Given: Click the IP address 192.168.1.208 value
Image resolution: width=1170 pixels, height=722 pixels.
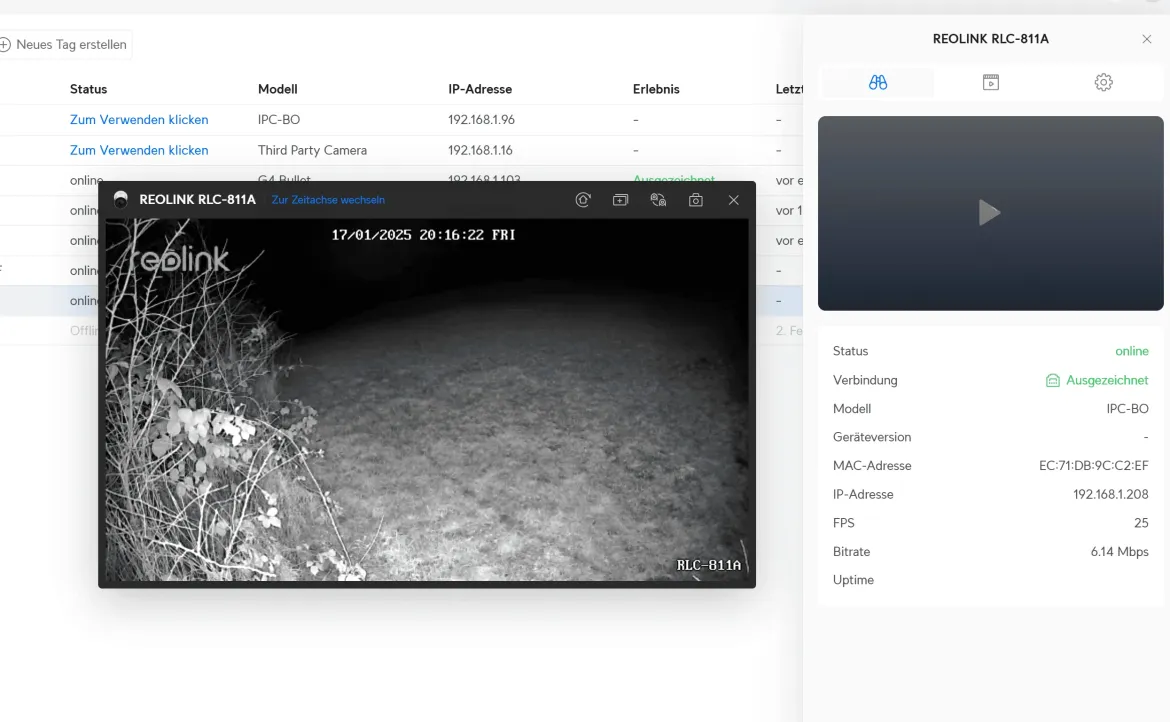Looking at the screenshot, I should click(x=1110, y=494).
